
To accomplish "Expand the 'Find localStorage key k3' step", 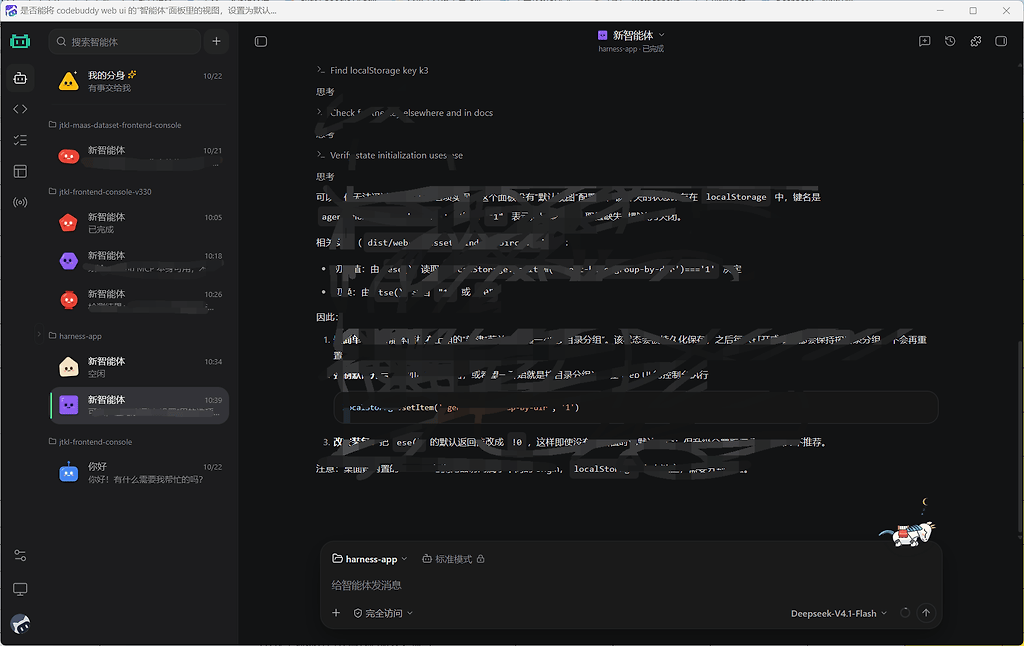I will coord(372,71).
